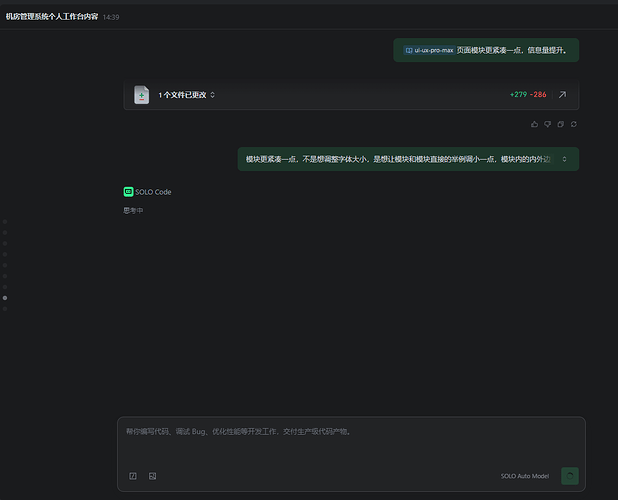
Task: Open changed files with the arrow icon
Action: pos(562,95)
